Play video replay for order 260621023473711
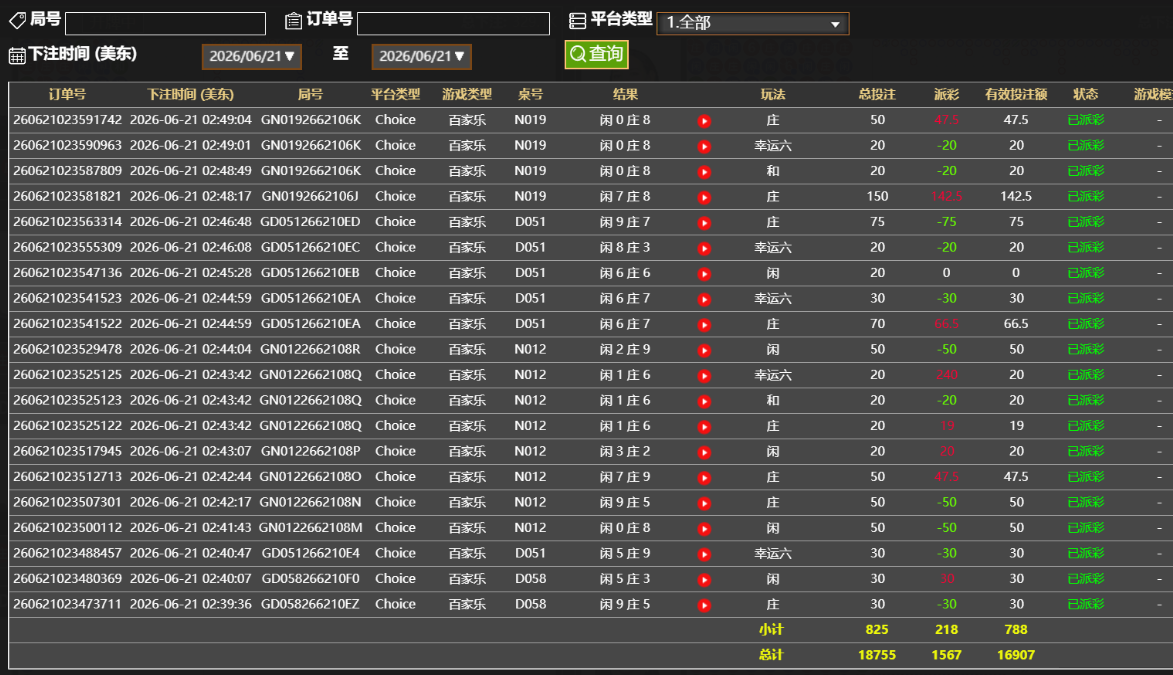The width and height of the screenshot is (1173, 675). pos(704,605)
